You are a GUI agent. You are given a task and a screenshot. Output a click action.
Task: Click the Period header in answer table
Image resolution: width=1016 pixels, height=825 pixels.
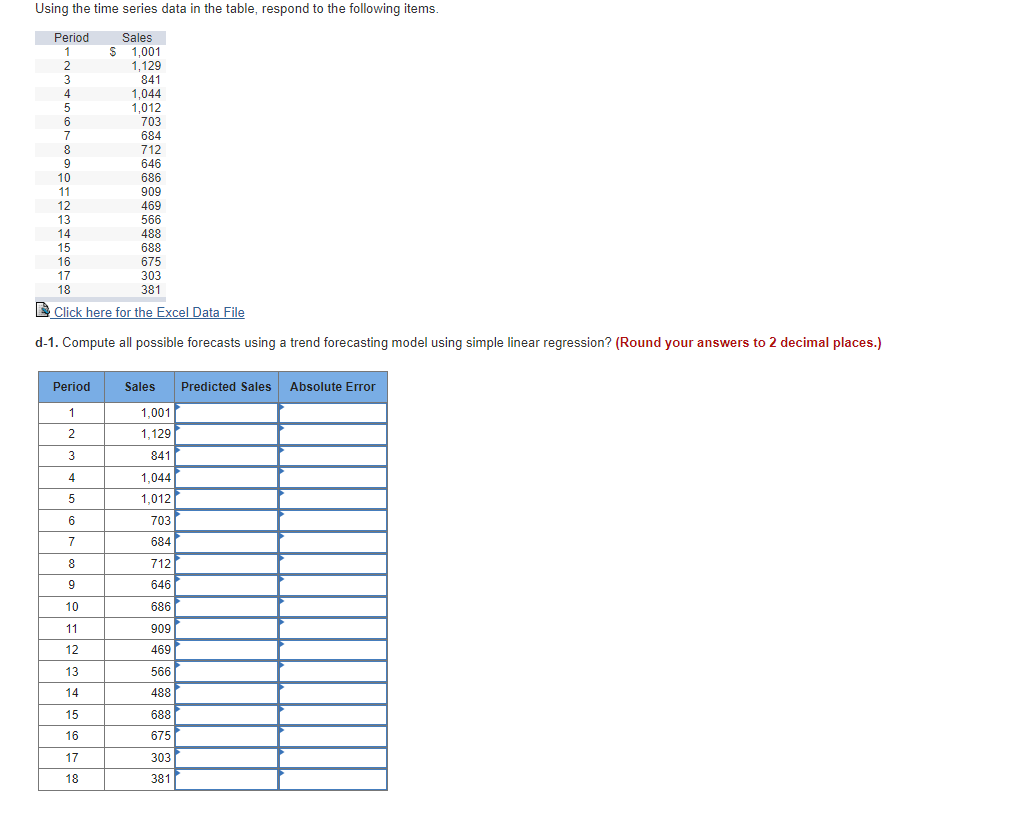point(71,387)
